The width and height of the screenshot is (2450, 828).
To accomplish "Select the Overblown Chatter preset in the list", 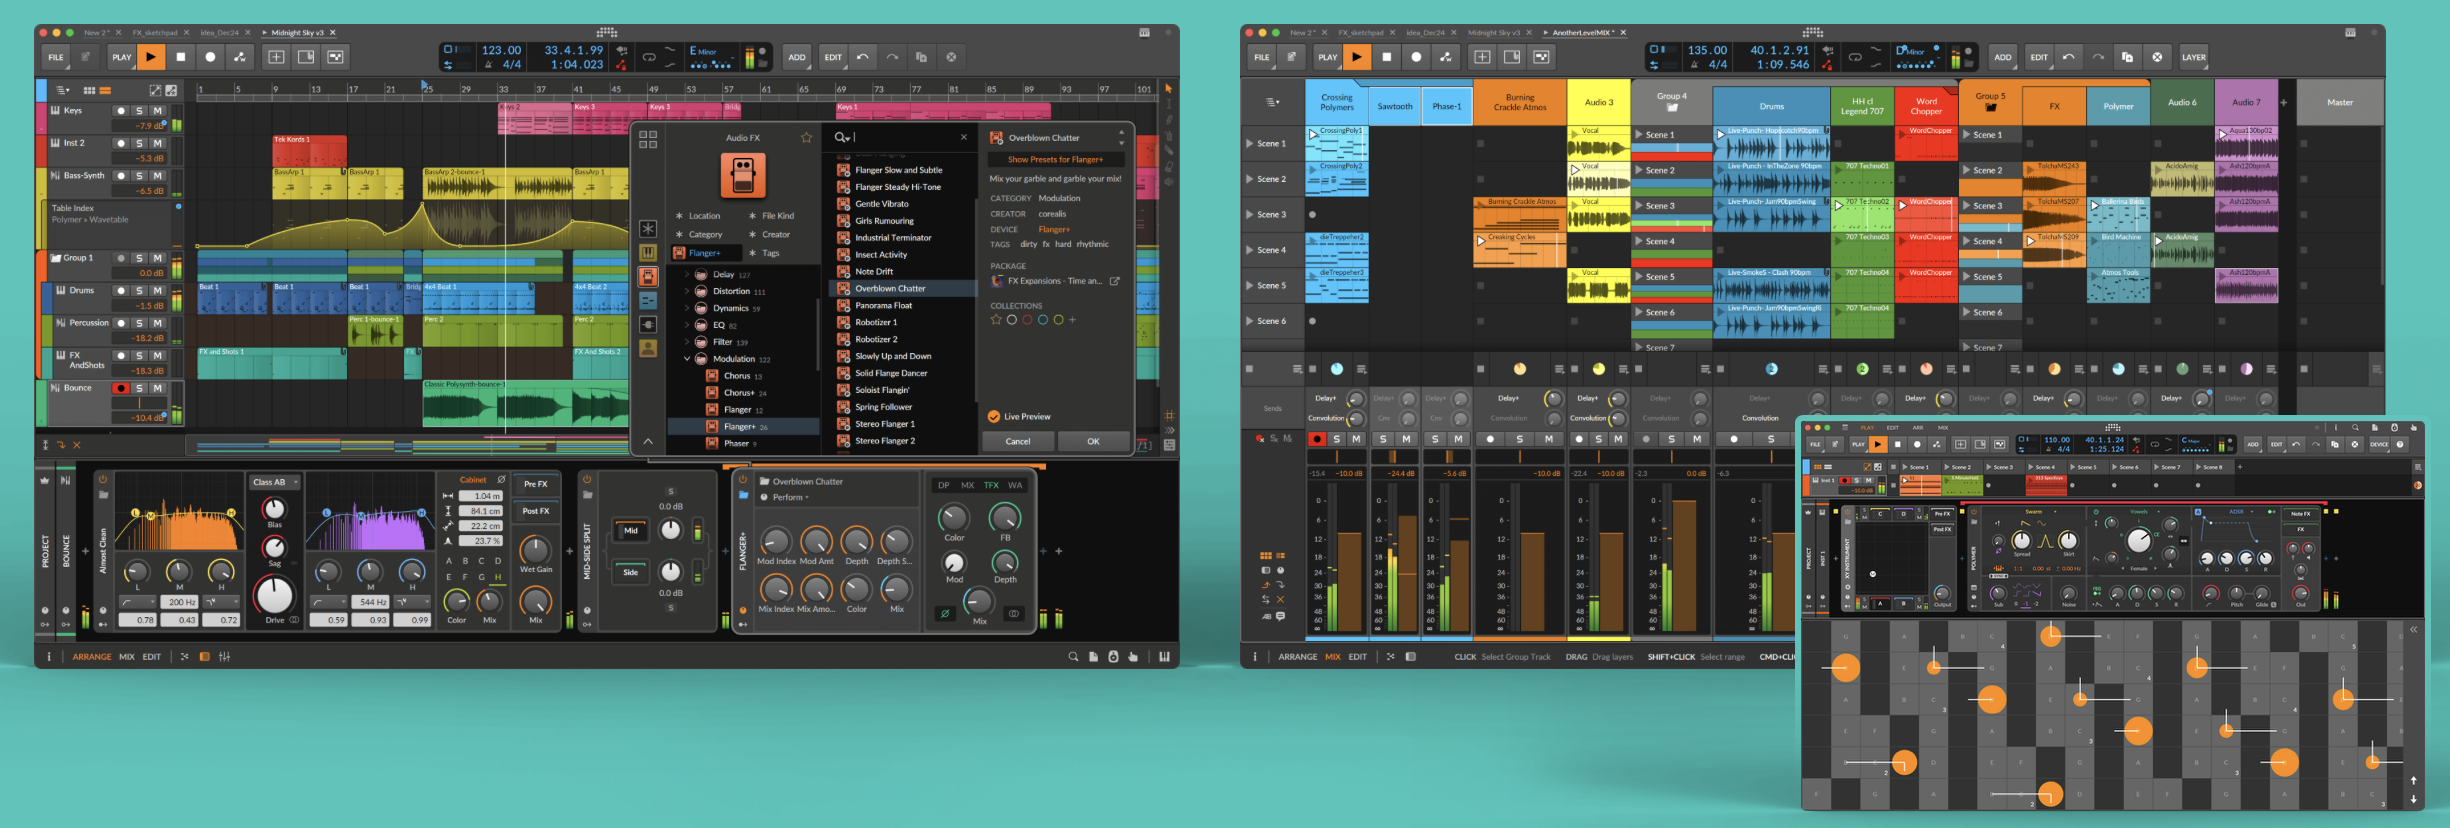I will coord(903,289).
